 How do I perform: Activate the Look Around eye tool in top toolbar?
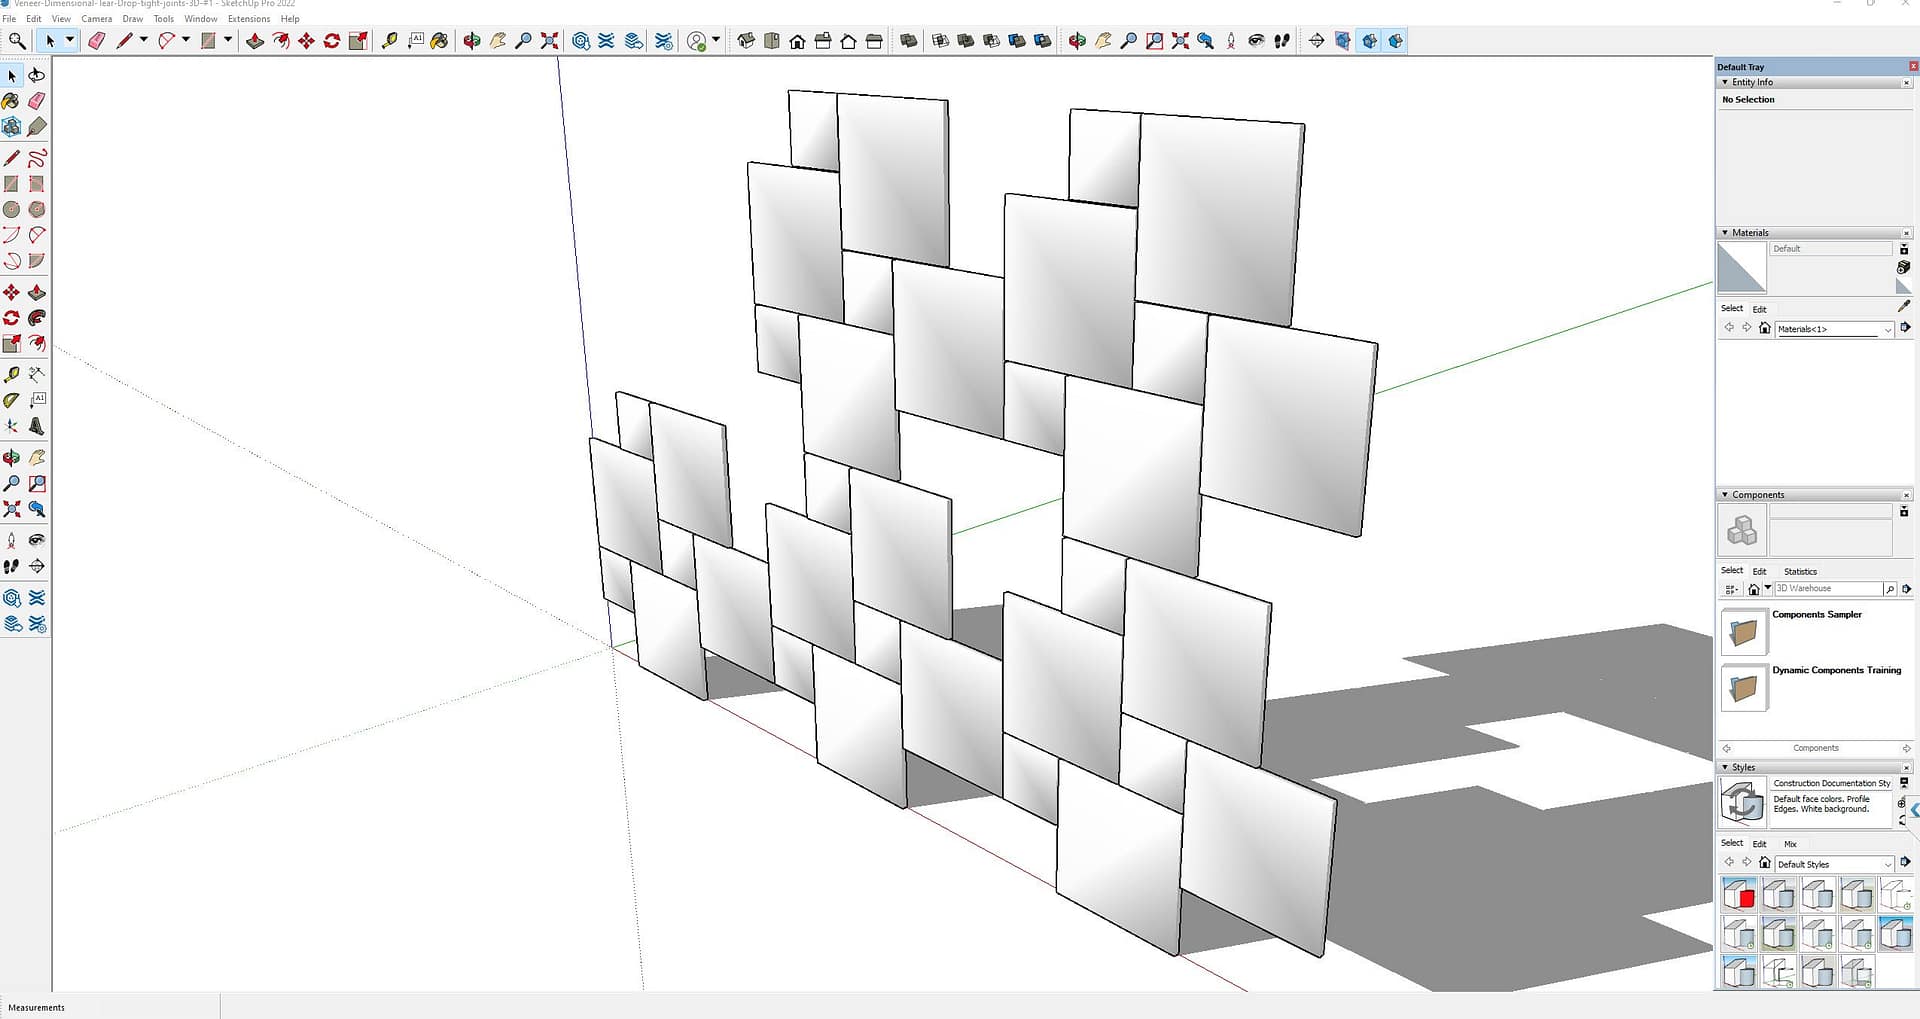point(1256,41)
